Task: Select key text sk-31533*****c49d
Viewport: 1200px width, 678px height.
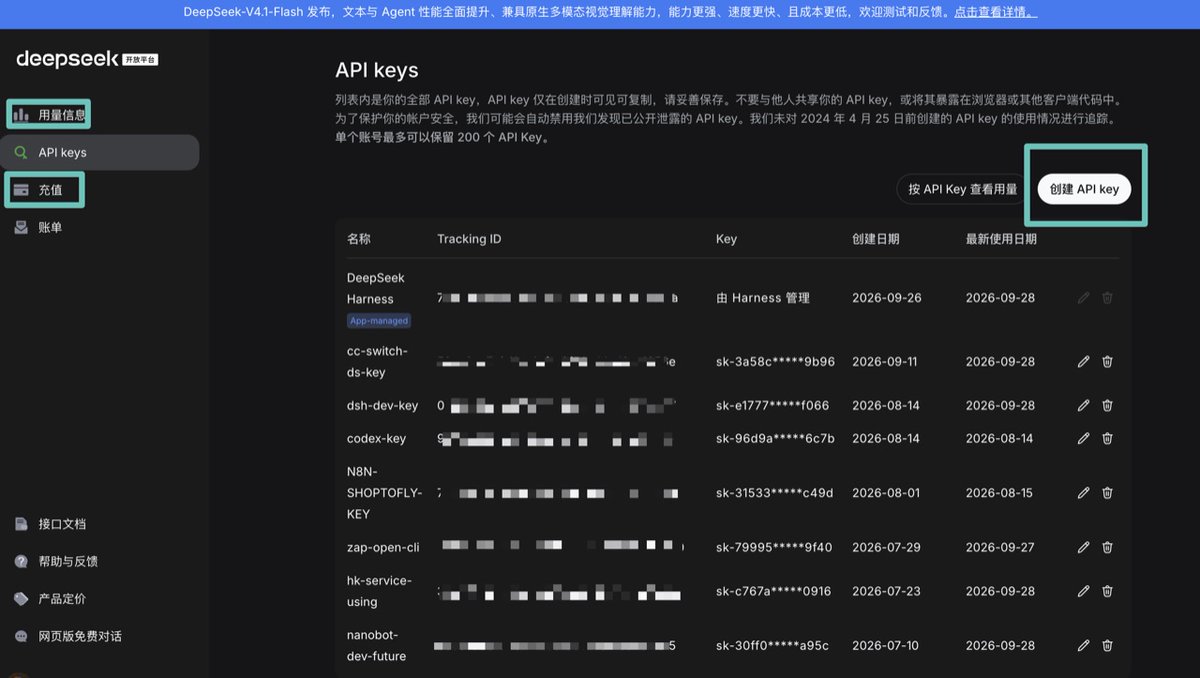Action: click(x=775, y=493)
